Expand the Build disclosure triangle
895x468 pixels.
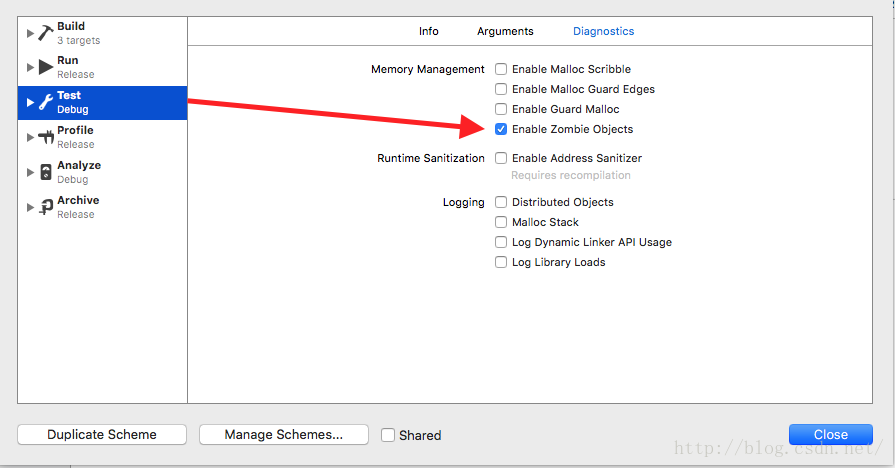pos(30,33)
